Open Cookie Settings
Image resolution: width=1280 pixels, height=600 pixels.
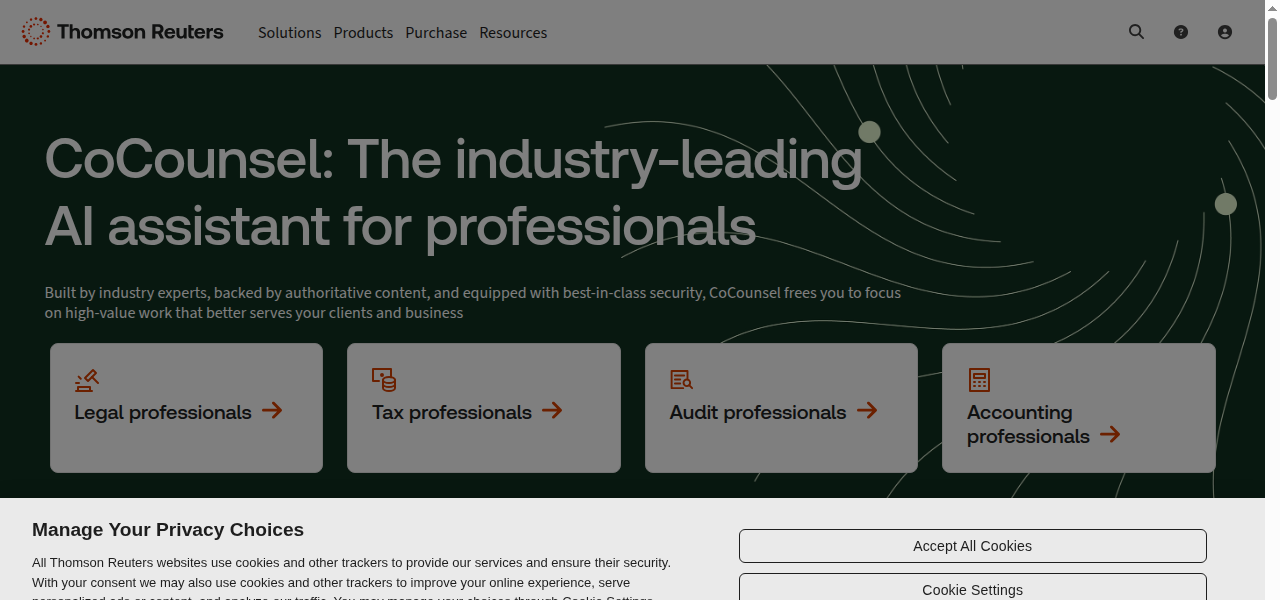[972, 589]
